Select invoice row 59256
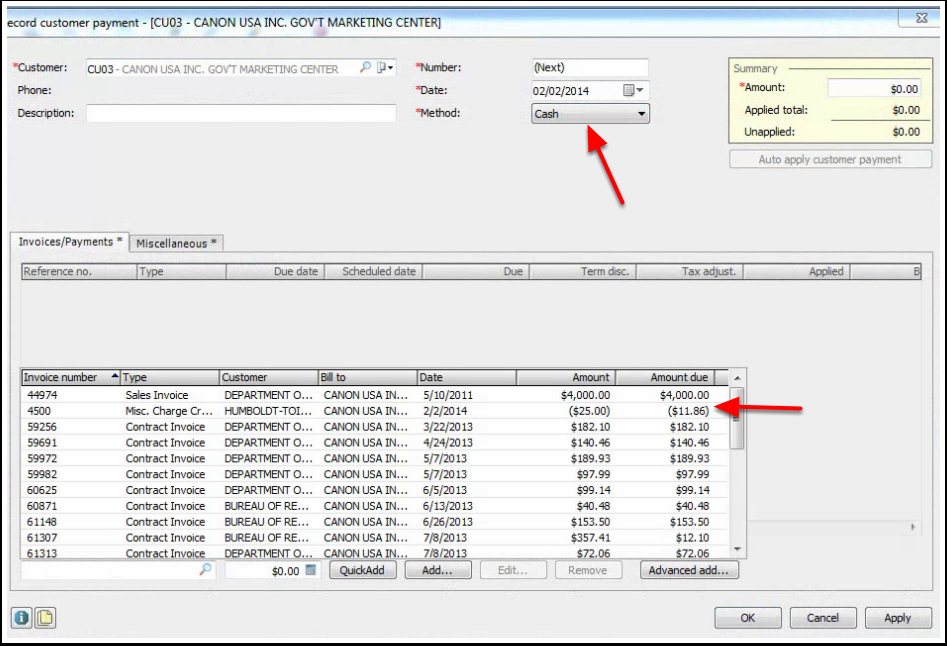 coord(375,427)
